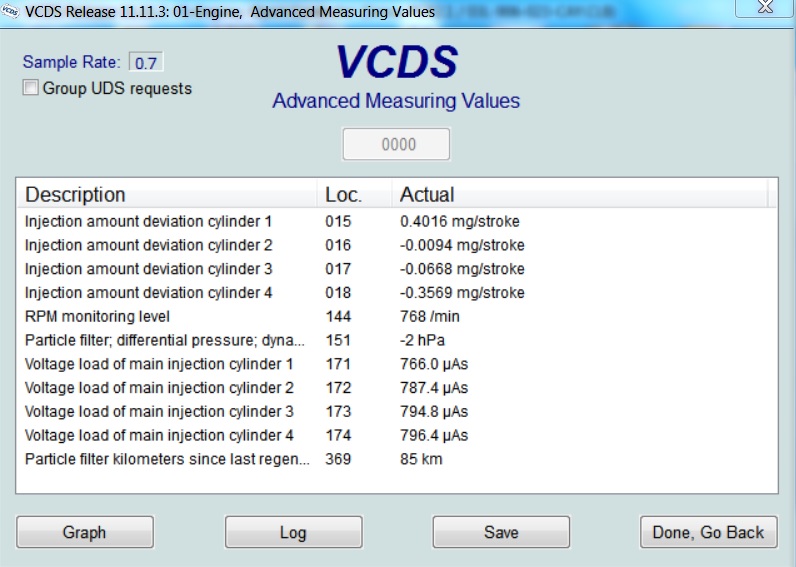Select Injection amount deviation cylinder 4 row
This screenshot has width=796, height=567.
coord(148,293)
